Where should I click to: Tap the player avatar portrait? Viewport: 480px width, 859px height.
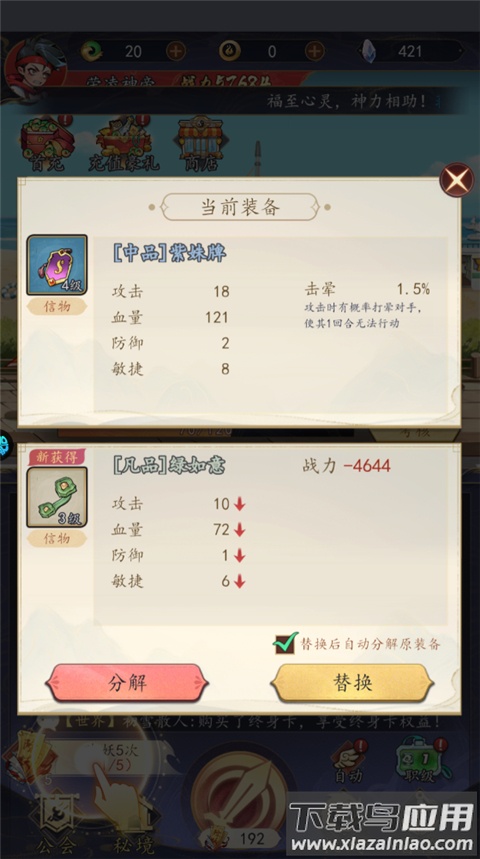tap(34, 67)
